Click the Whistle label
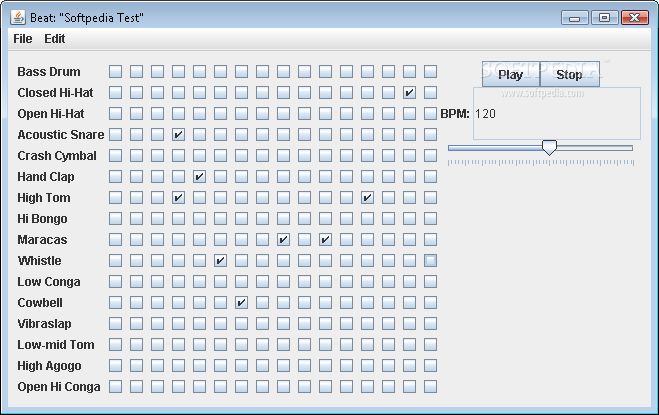659x415 pixels. click(40, 261)
